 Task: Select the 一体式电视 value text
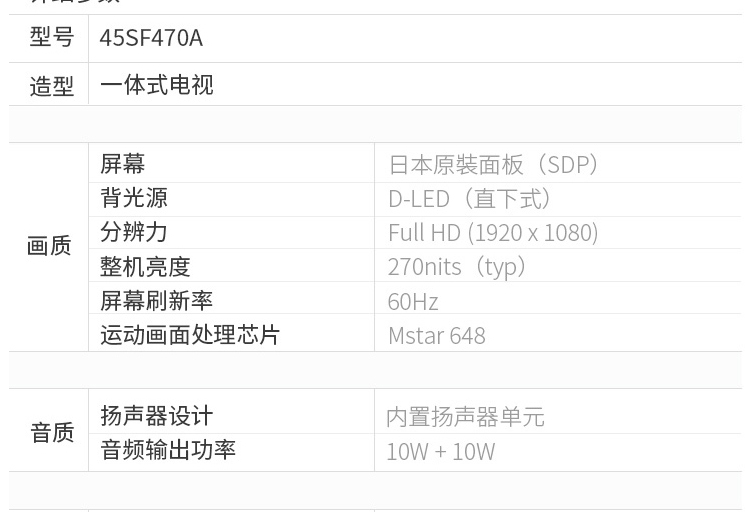[x=156, y=85]
